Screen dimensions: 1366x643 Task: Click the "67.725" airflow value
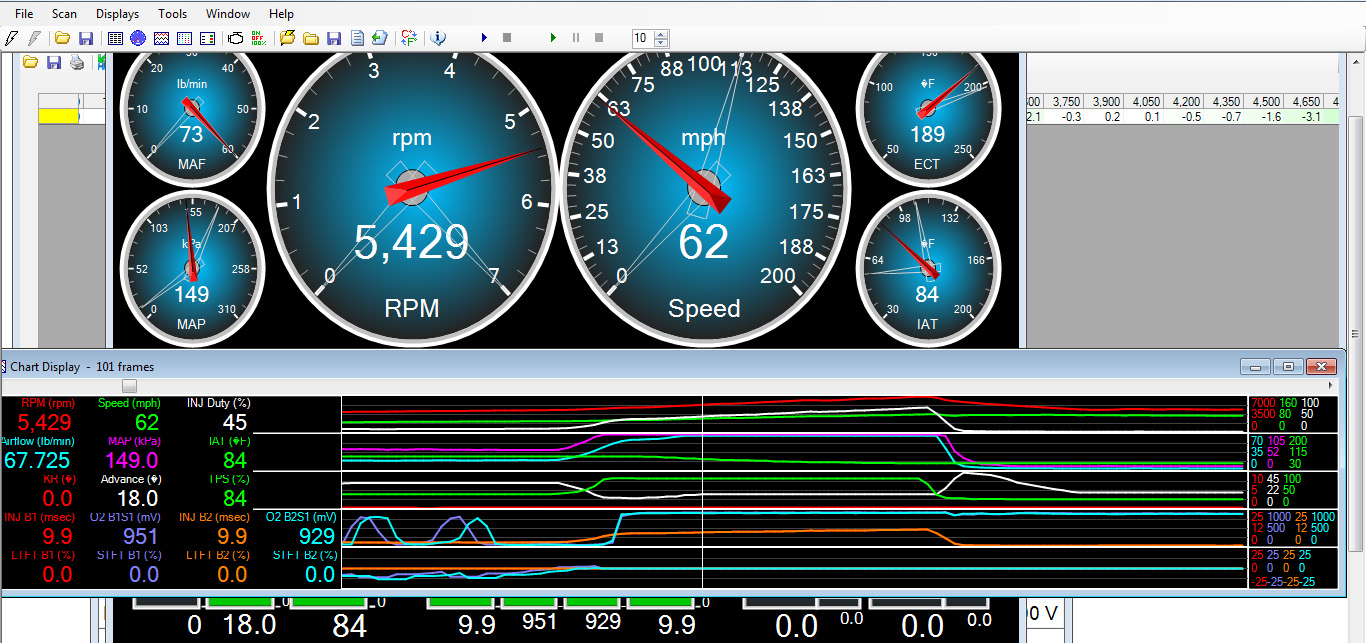pyautogui.click(x=37, y=460)
